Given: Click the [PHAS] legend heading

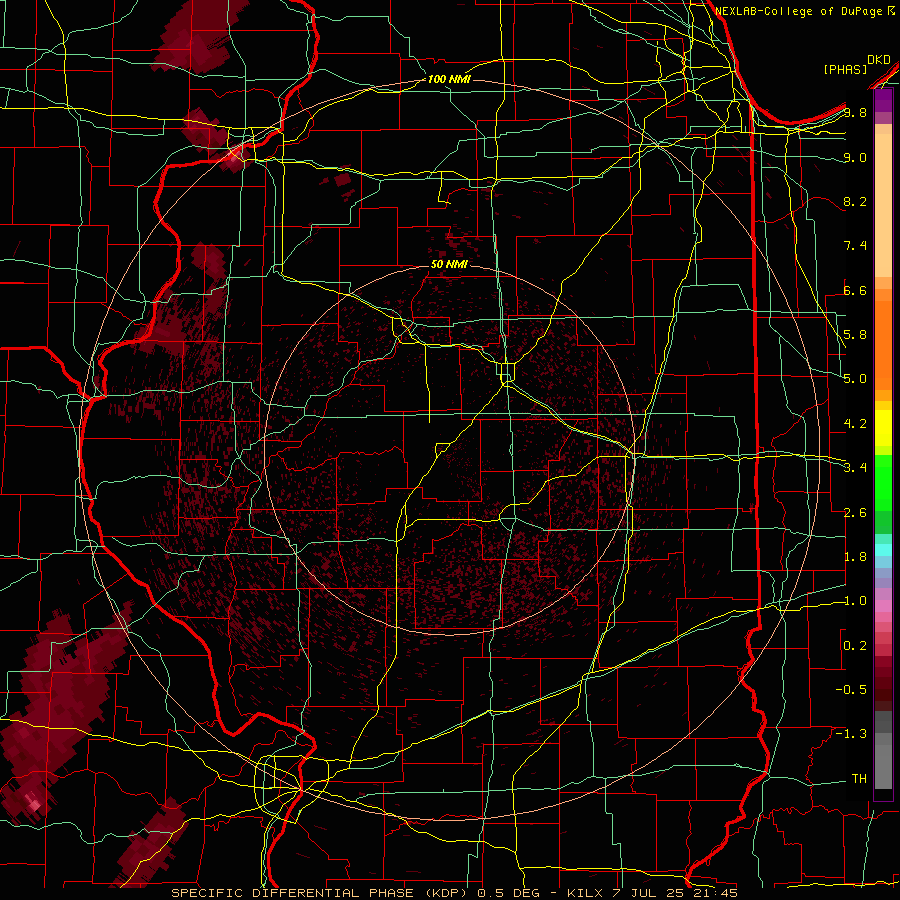Looking at the screenshot, I should coord(845,69).
